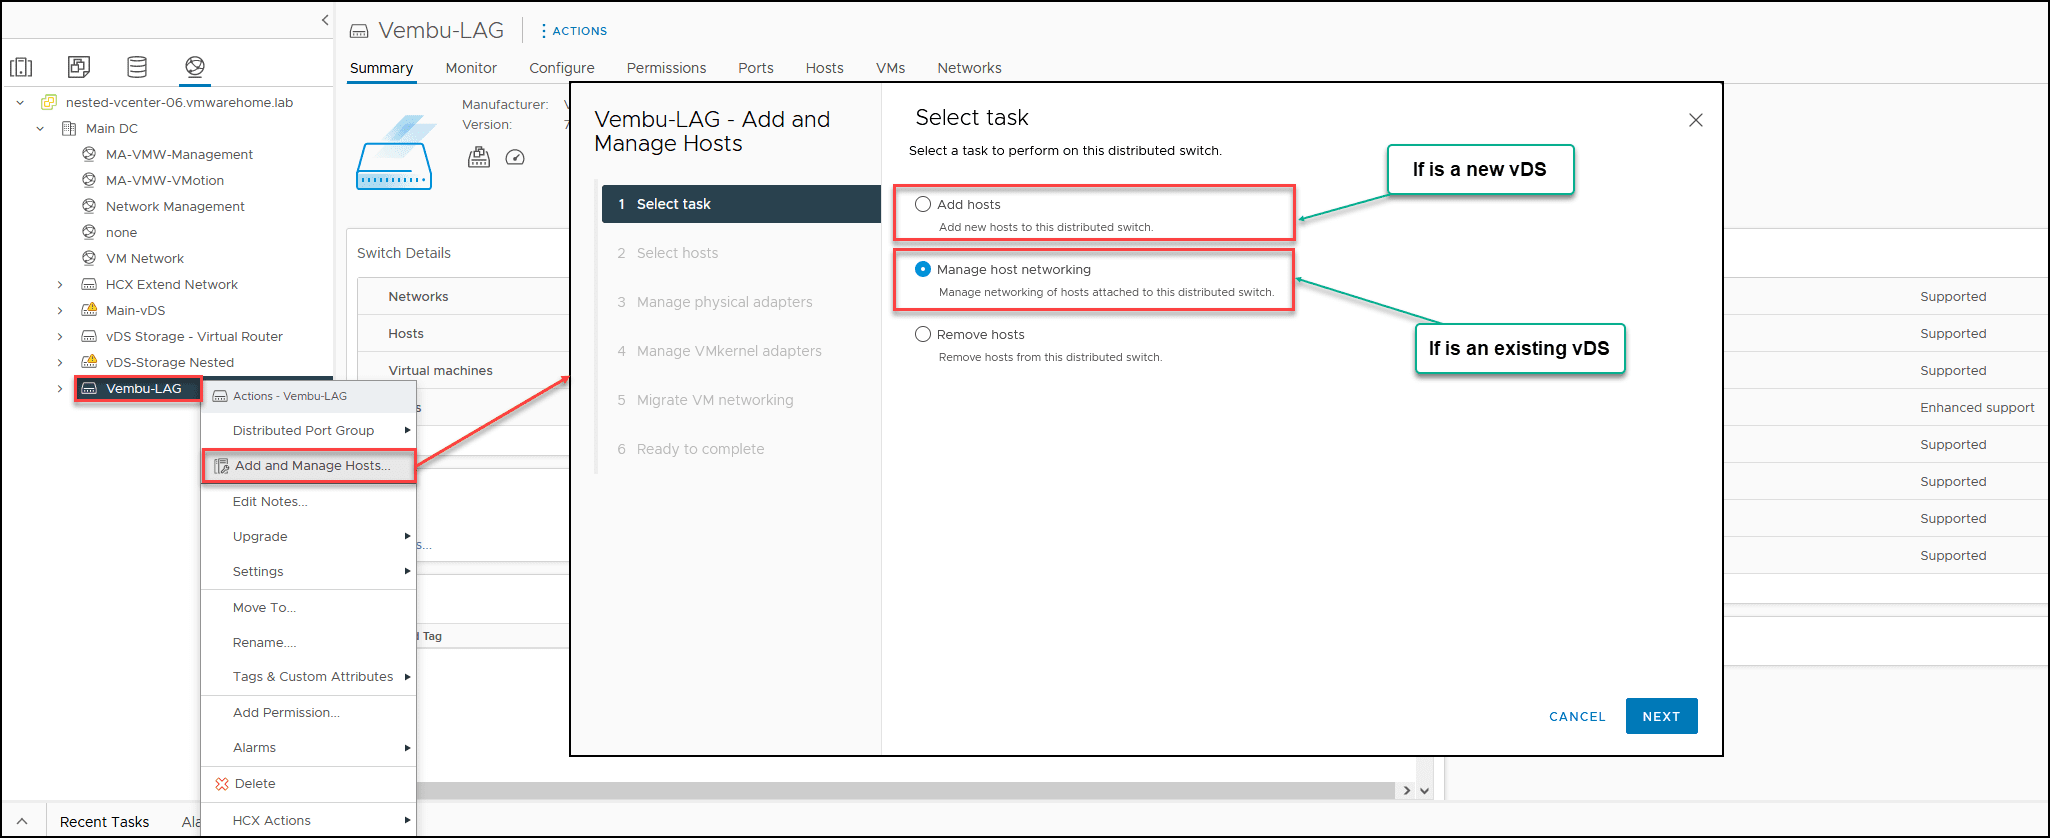Click the Main DC datacenter icon
The width and height of the screenshot is (2050, 838).
point(69,128)
